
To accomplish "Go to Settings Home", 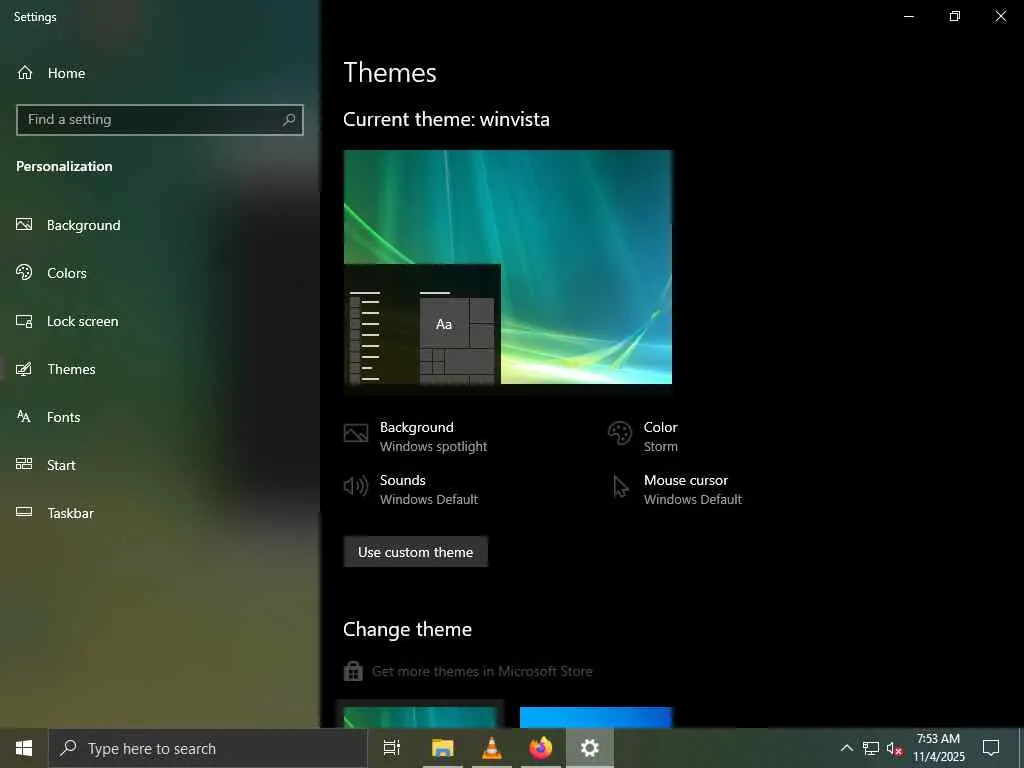I will pos(51,73).
